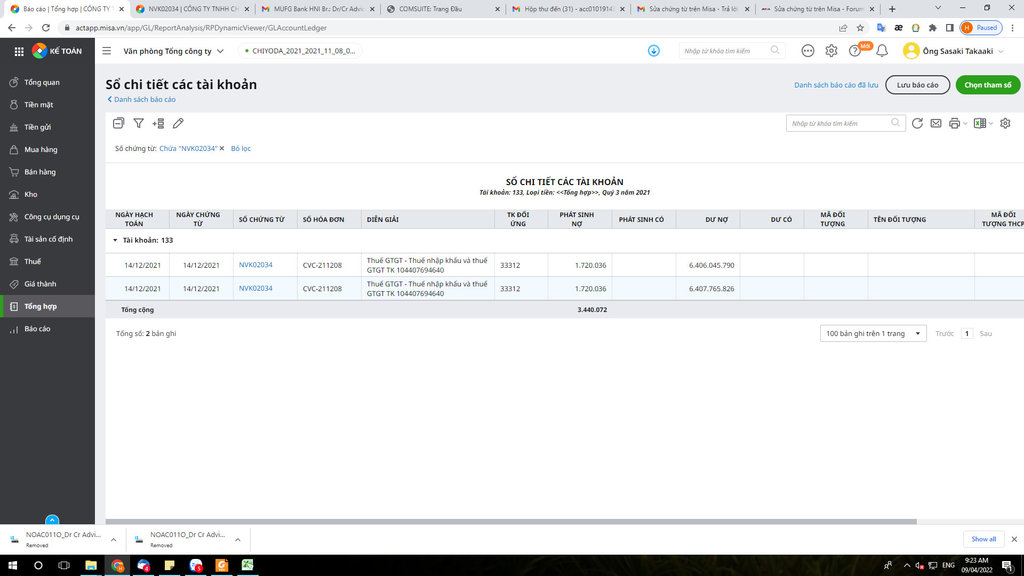Open report customization gear icon
The width and height of the screenshot is (1024, 576).
pyautogui.click(x=1005, y=123)
